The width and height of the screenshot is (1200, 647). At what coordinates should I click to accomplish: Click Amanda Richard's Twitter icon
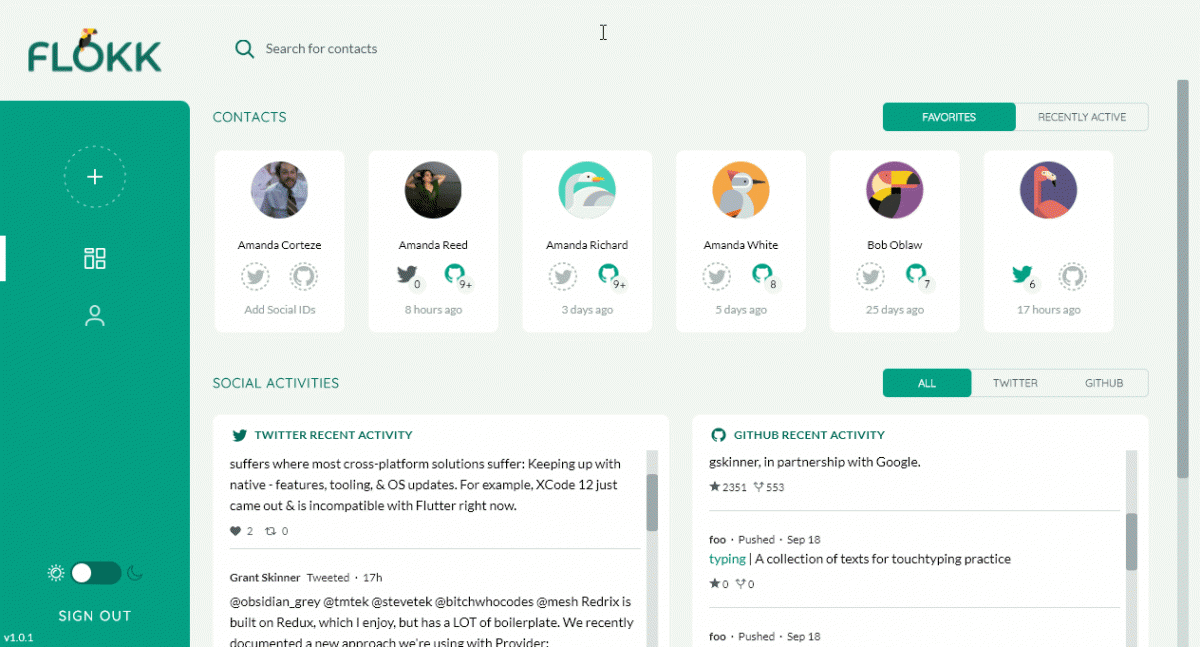pos(563,277)
